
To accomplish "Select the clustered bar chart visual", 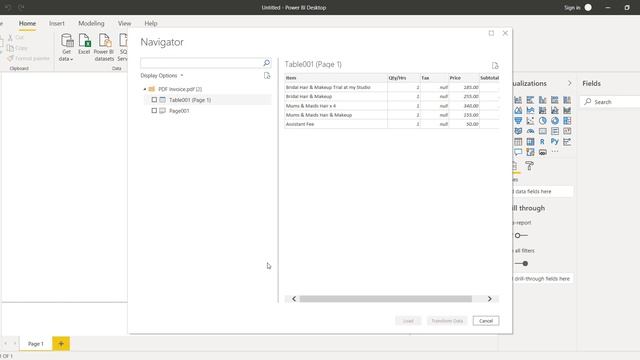I will pyautogui.click(x=530, y=100).
